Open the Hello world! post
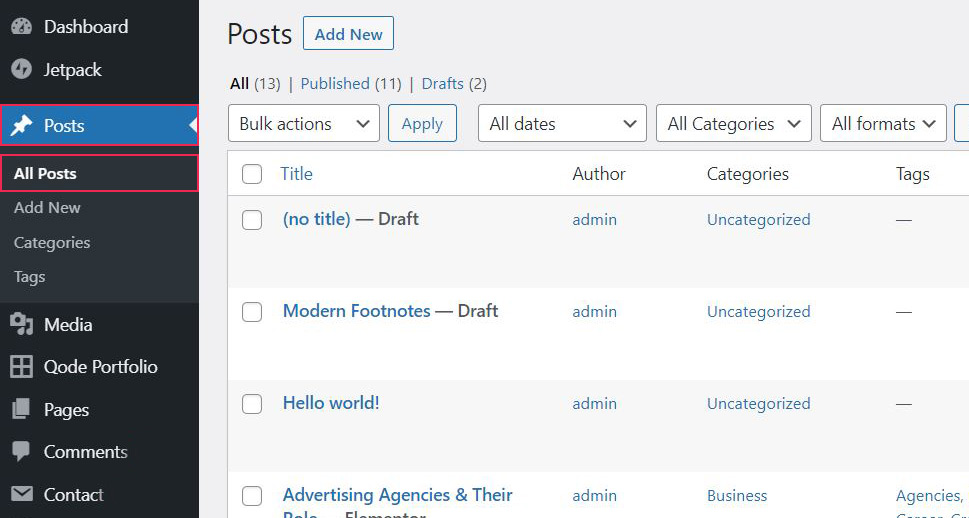Image resolution: width=969 pixels, height=518 pixels. click(x=331, y=403)
